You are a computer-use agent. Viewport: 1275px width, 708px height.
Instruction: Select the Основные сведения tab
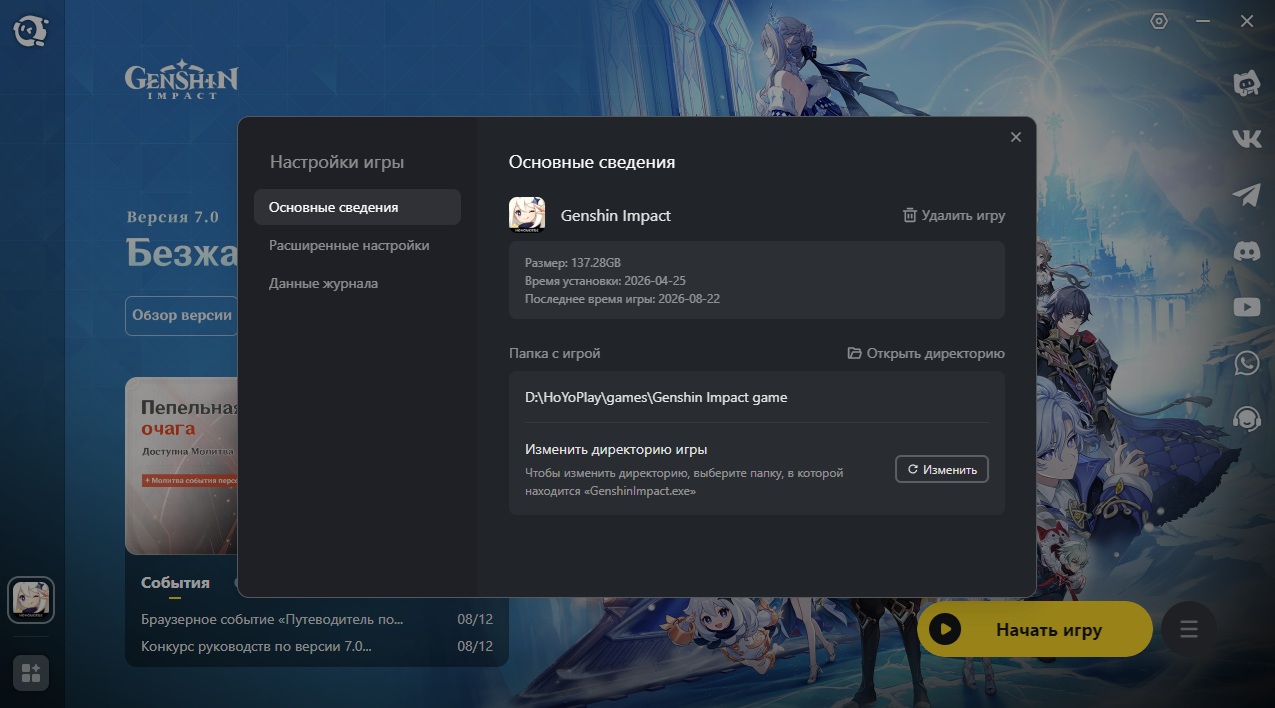click(357, 207)
